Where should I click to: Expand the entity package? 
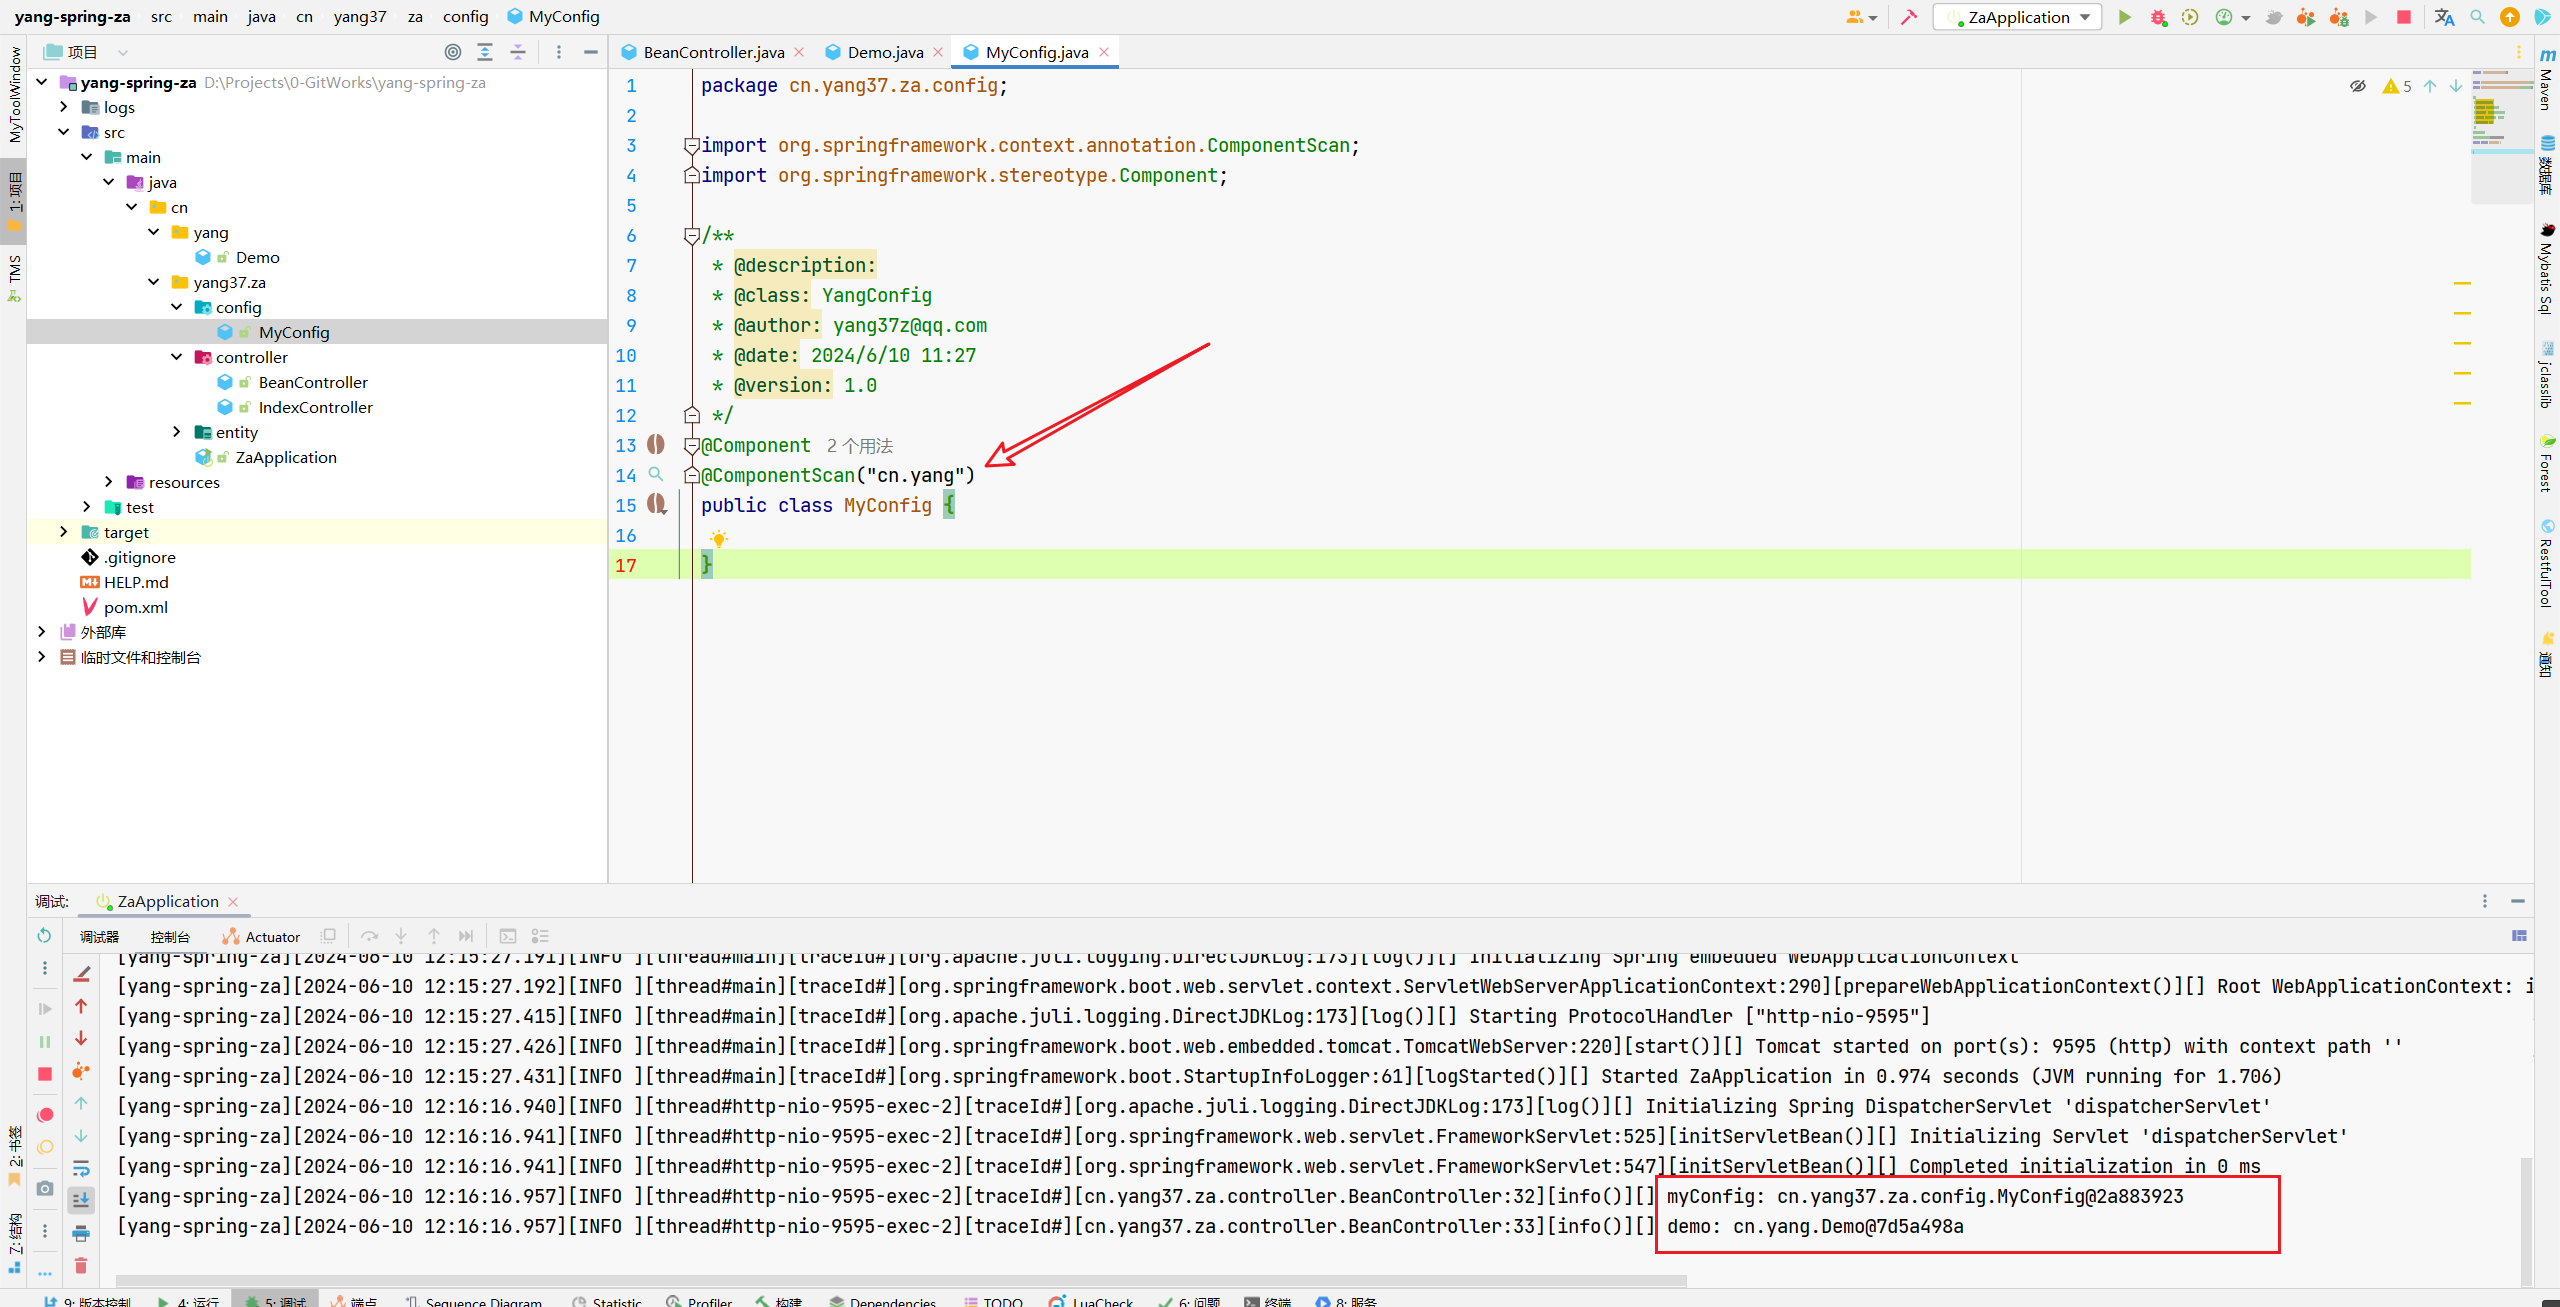click(x=176, y=432)
